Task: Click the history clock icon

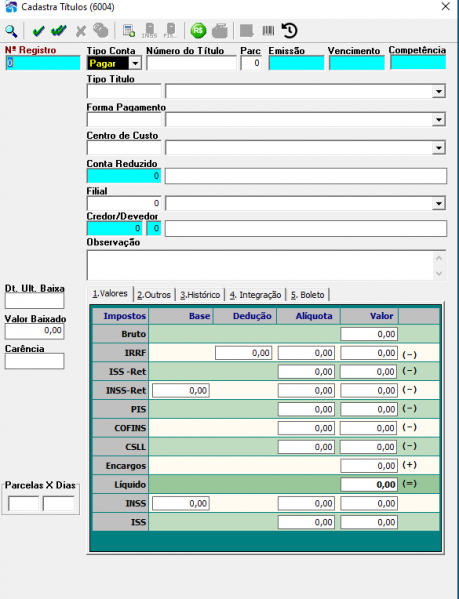Action: (289, 31)
